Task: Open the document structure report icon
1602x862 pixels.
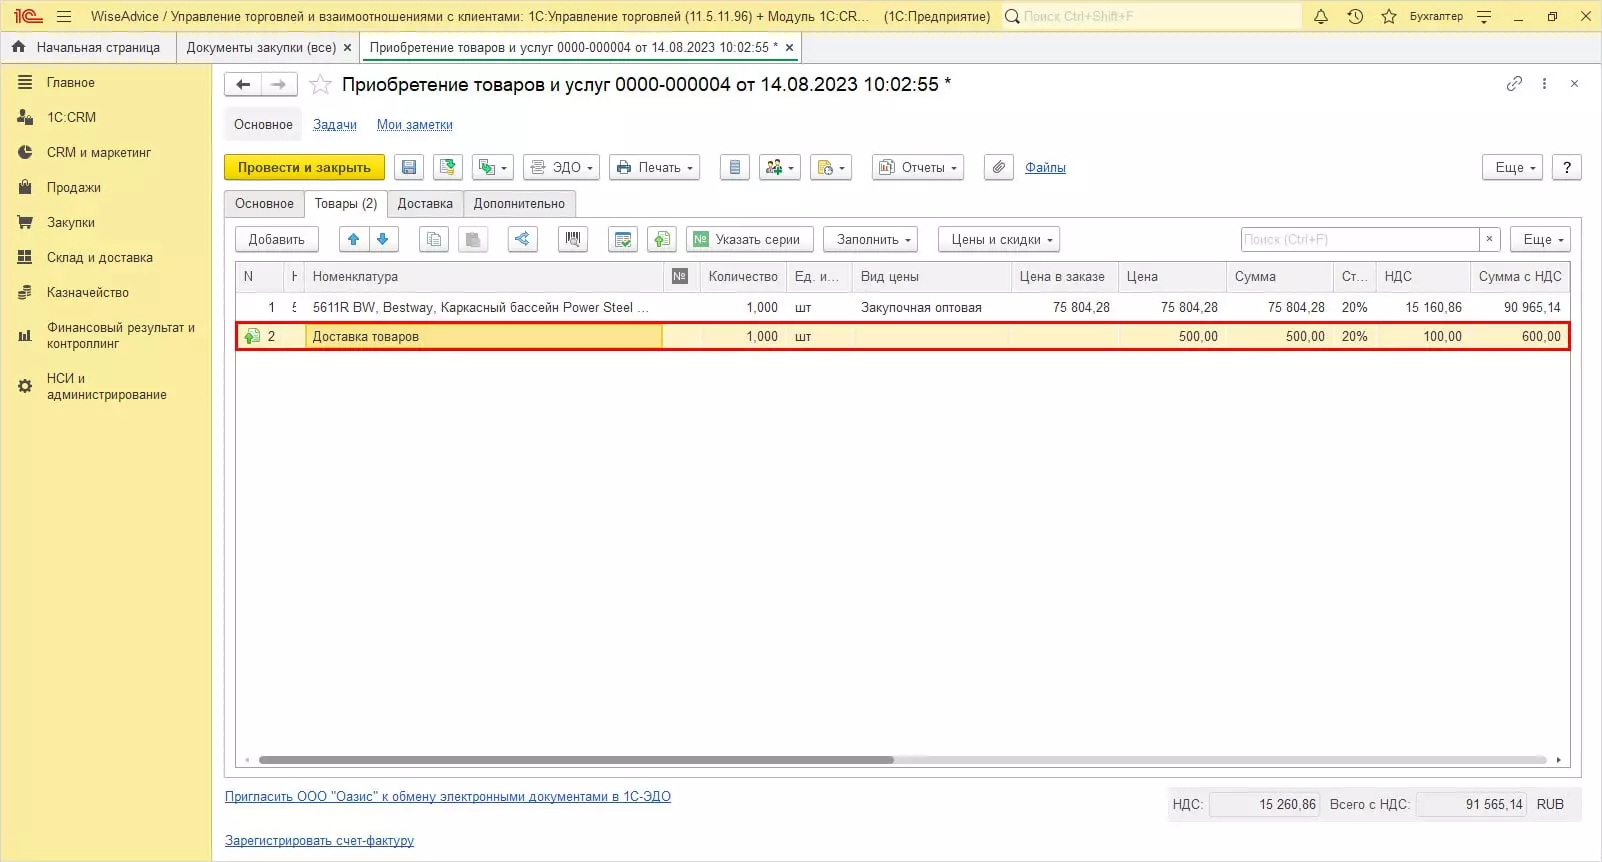Action: (735, 167)
